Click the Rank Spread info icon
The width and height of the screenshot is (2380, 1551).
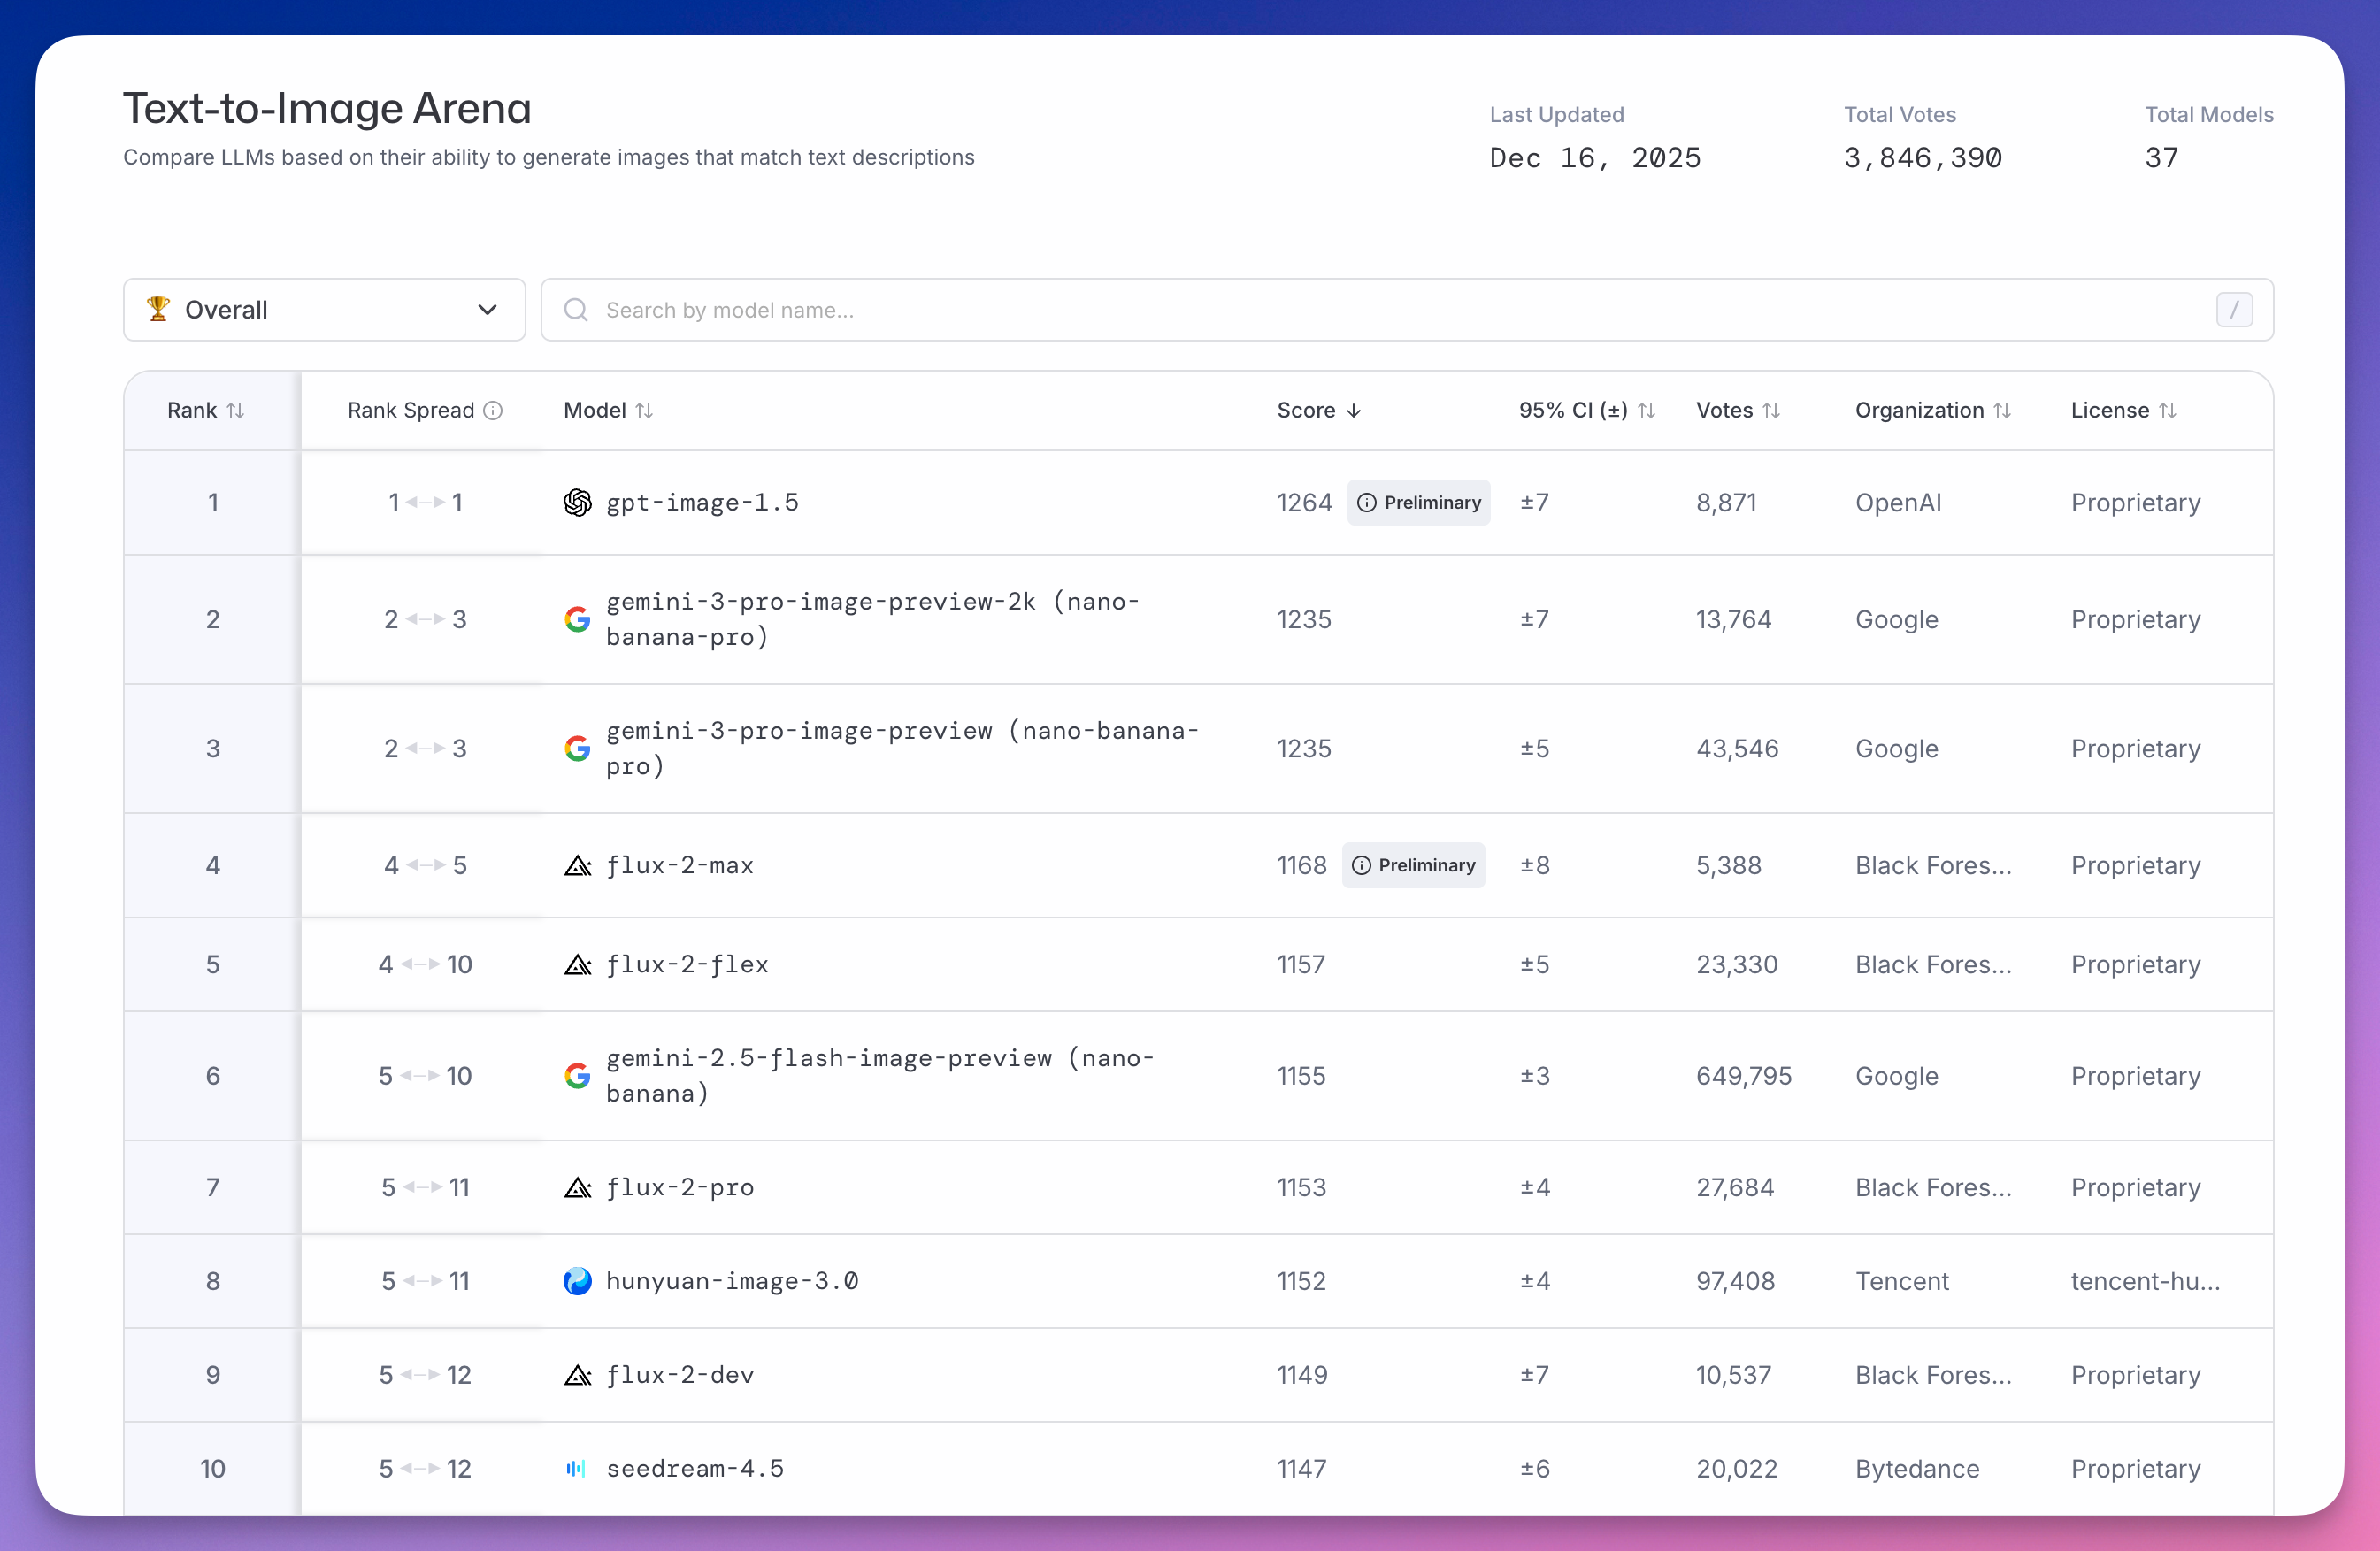[x=493, y=410]
